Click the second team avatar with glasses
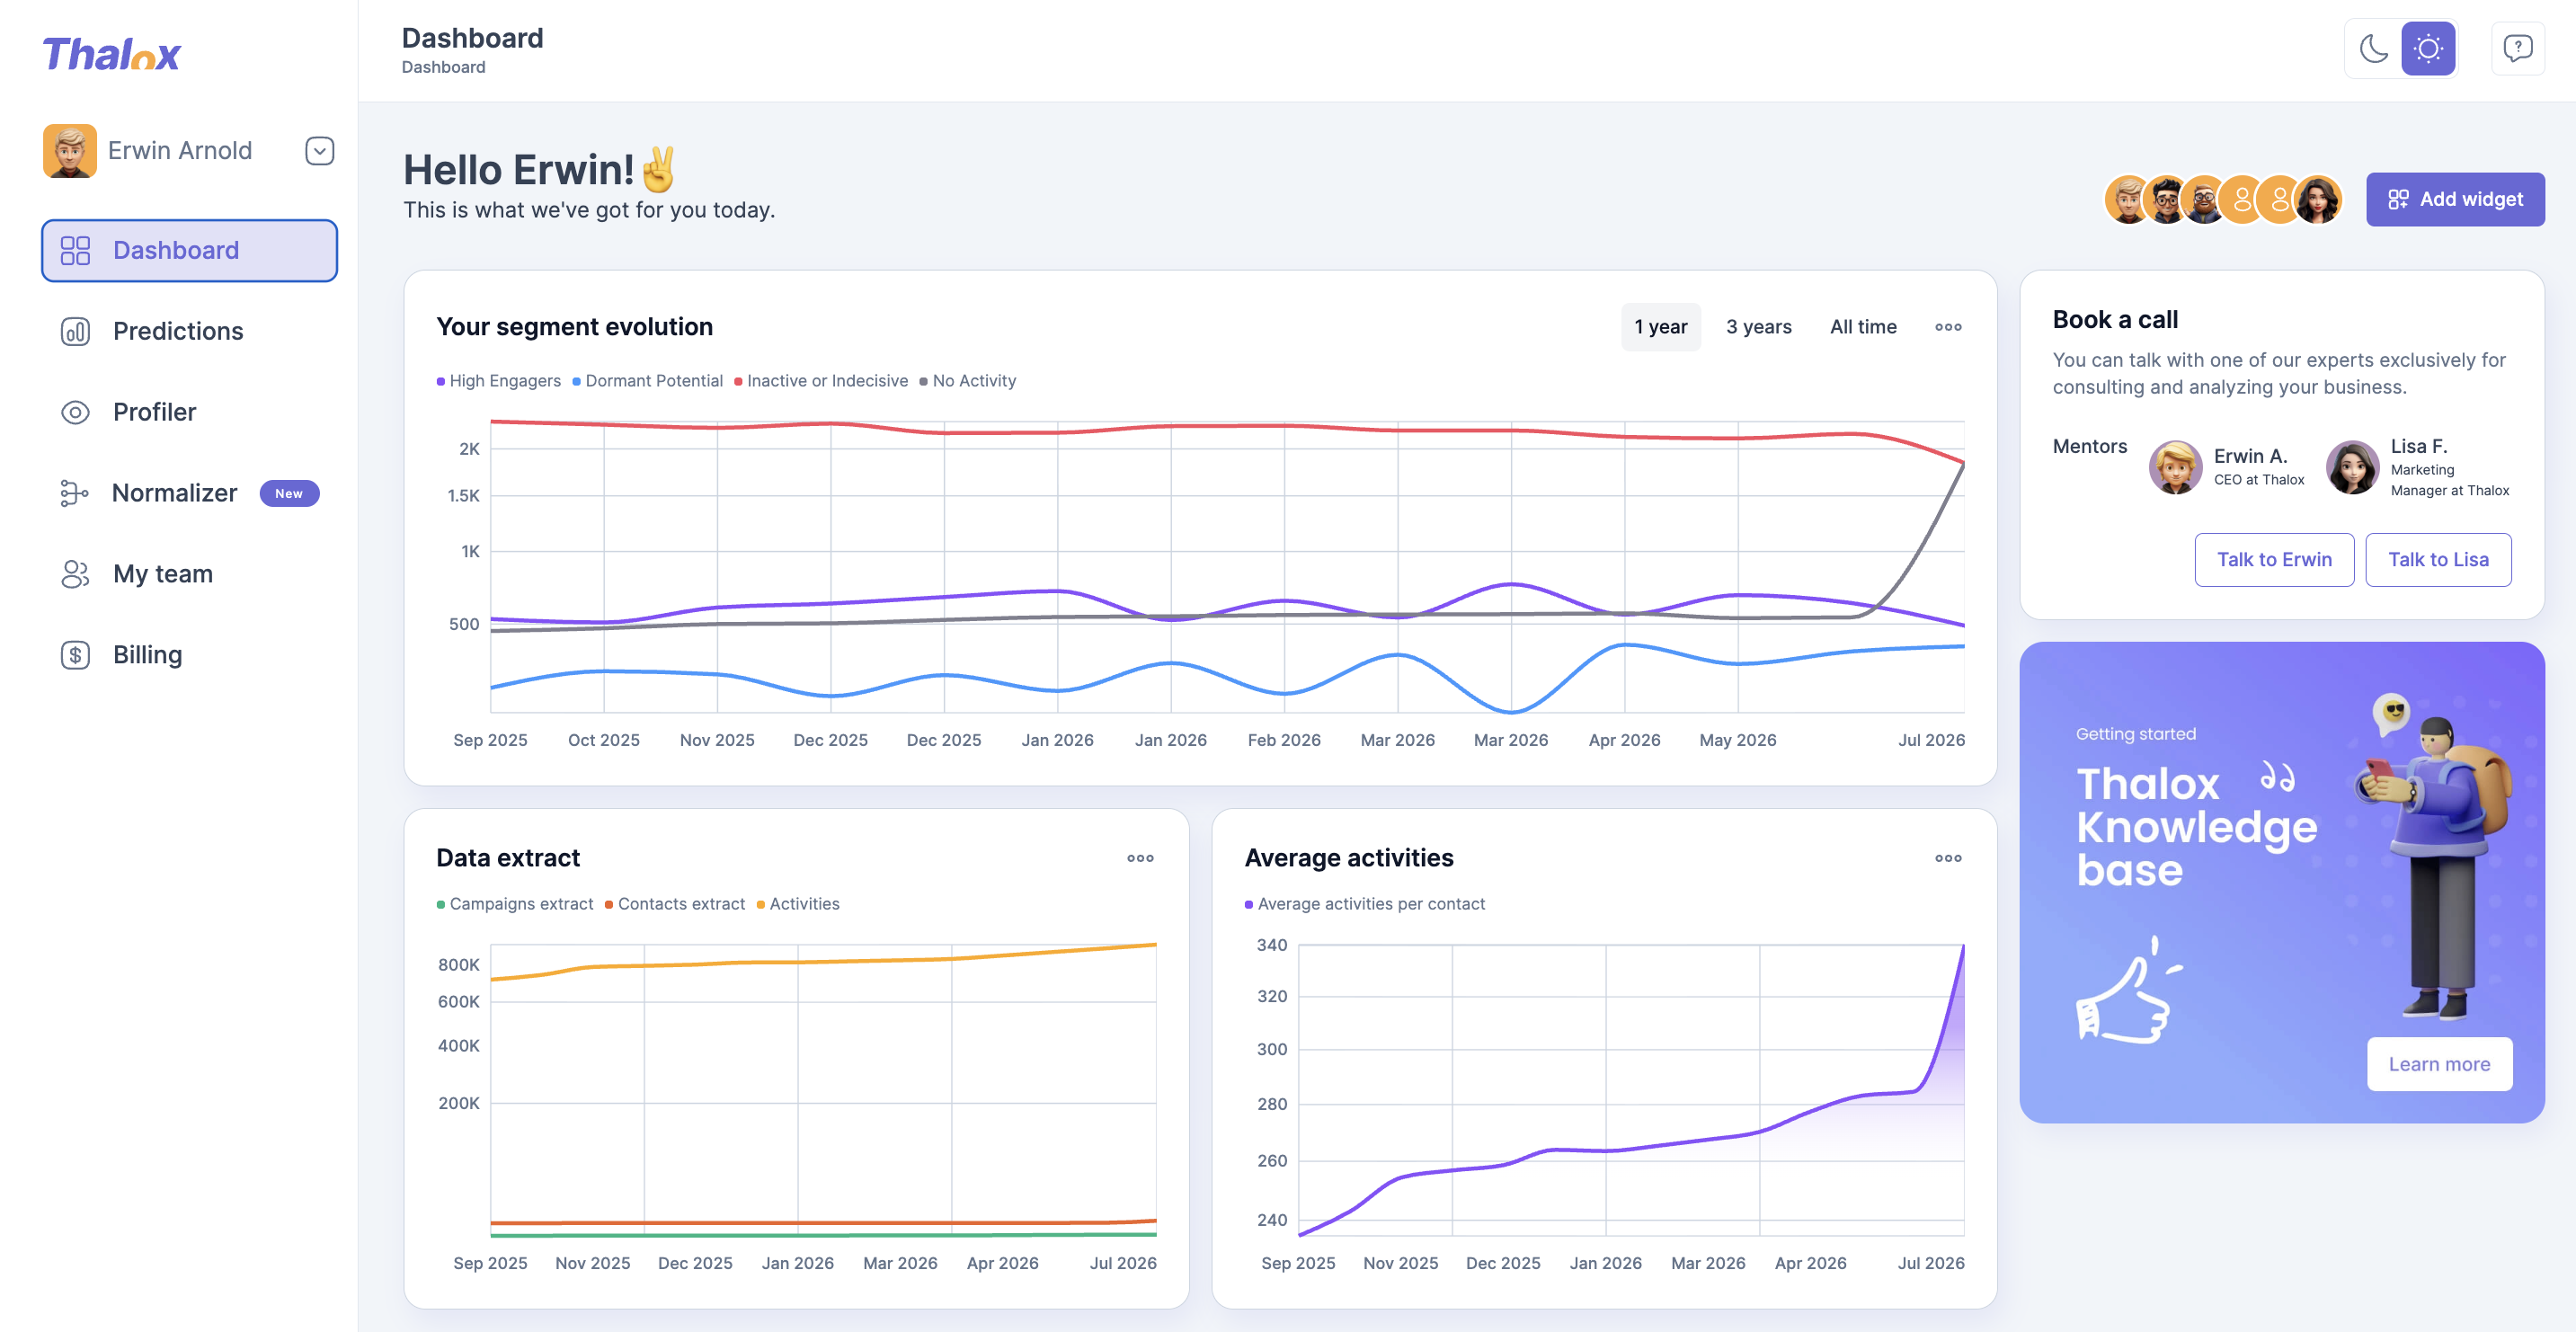Viewport: 2576px width, 1332px height. point(2166,200)
